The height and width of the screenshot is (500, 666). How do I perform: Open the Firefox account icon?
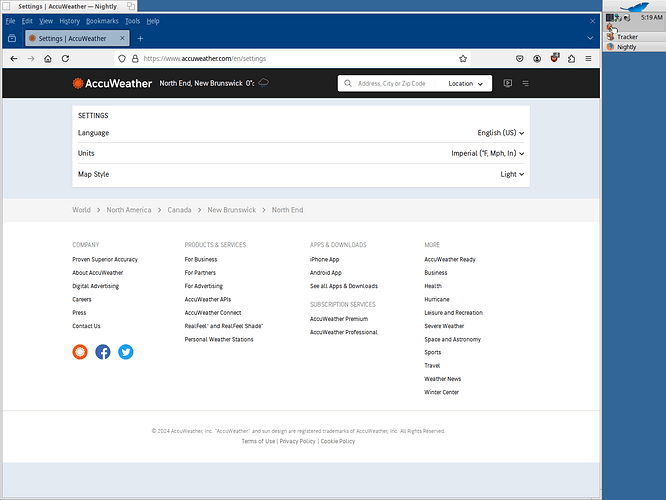[537, 59]
